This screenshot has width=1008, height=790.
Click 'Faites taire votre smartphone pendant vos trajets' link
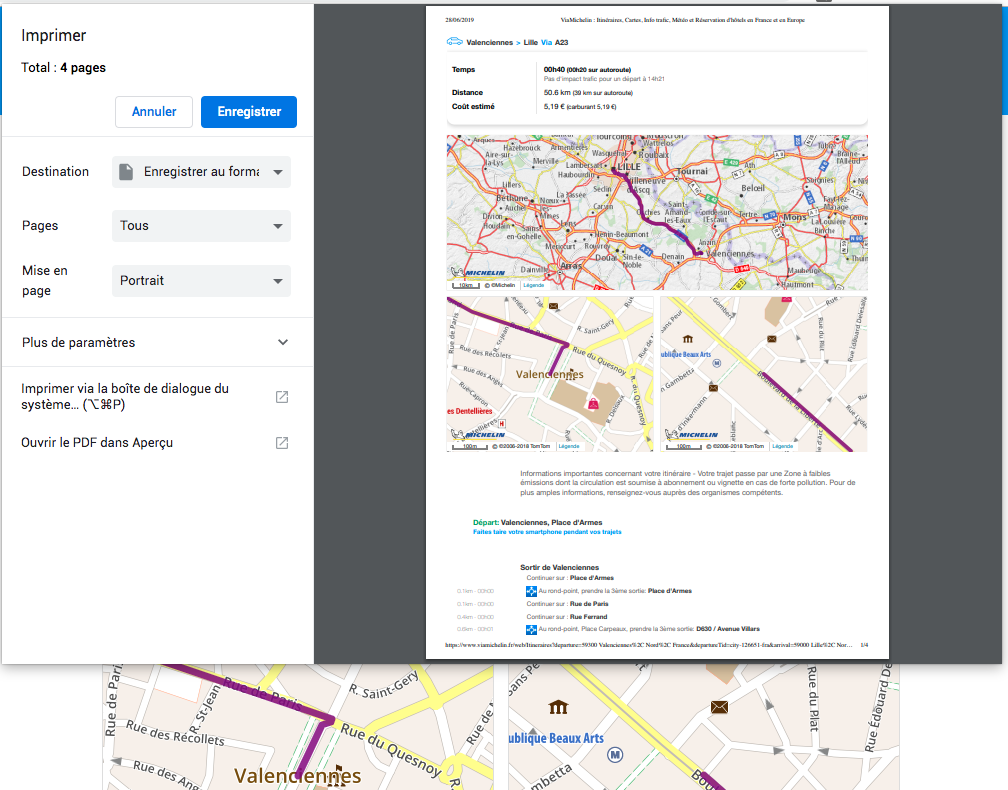(547, 532)
